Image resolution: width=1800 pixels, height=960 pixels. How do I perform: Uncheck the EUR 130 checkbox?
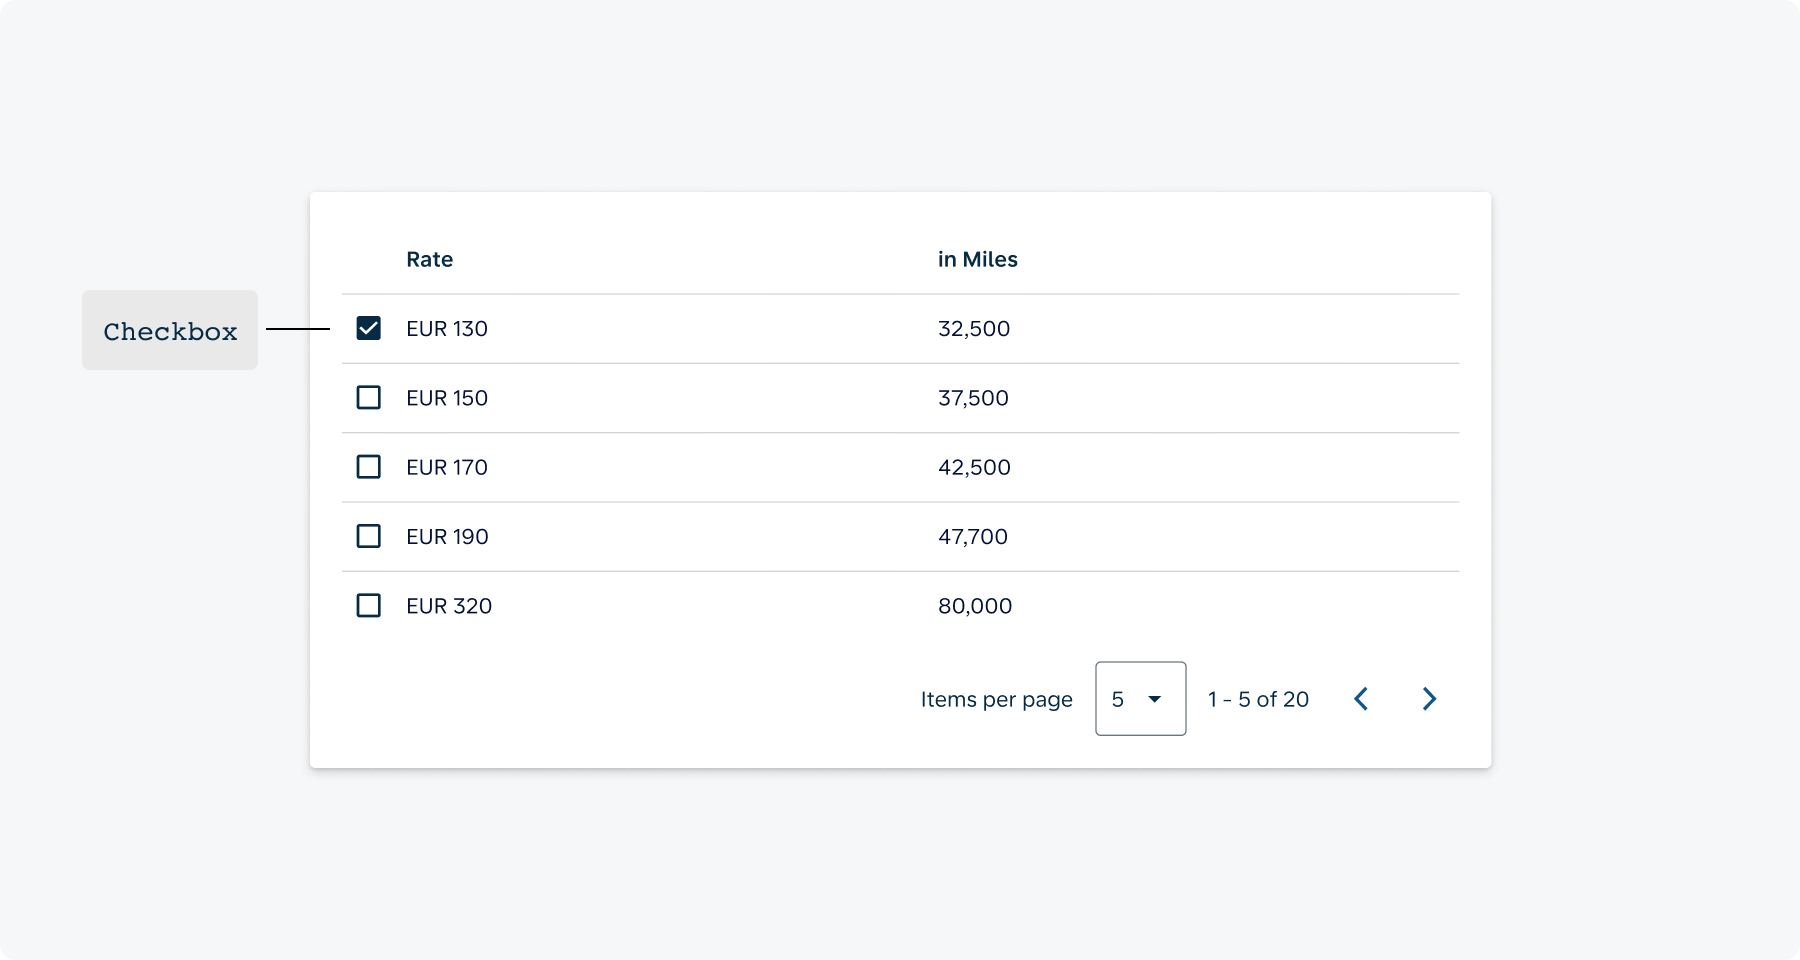pyautogui.click(x=369, y=328)
